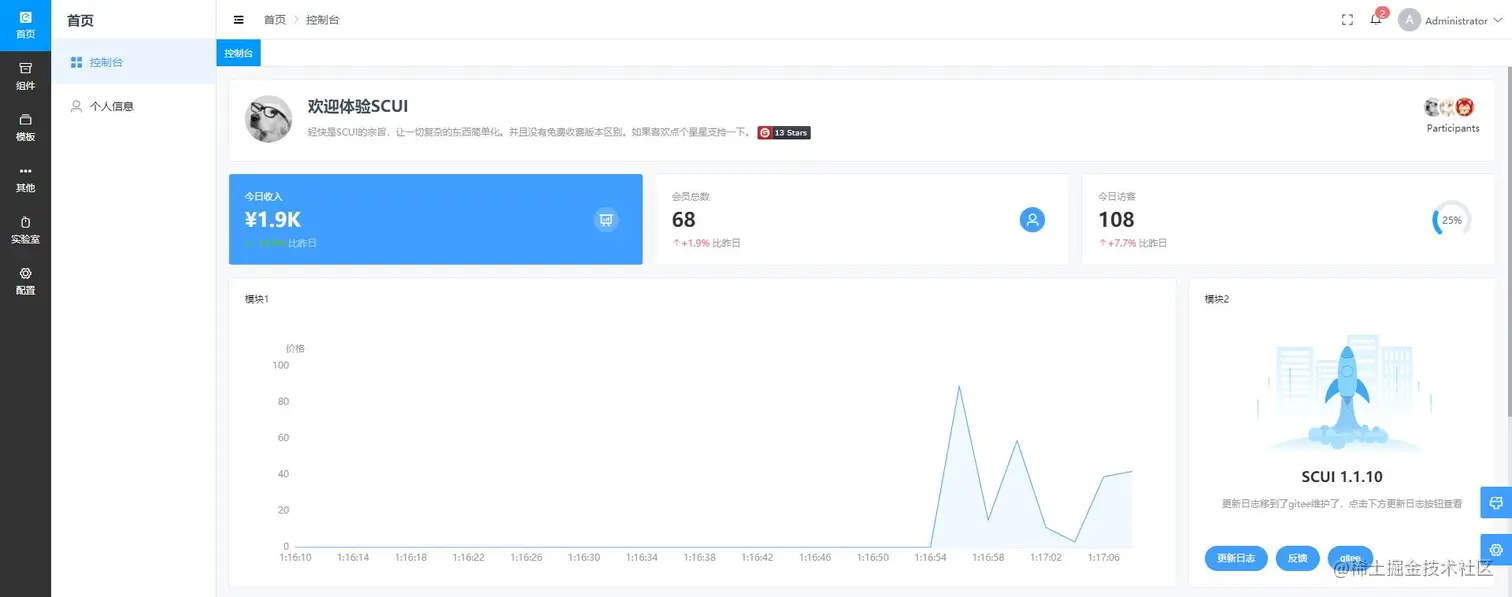The width and height of the screenshot is (1512, 597).
Task: Click the 25% visitor progress gauge
Action: pyautogui.click(x=1450, y=219)
